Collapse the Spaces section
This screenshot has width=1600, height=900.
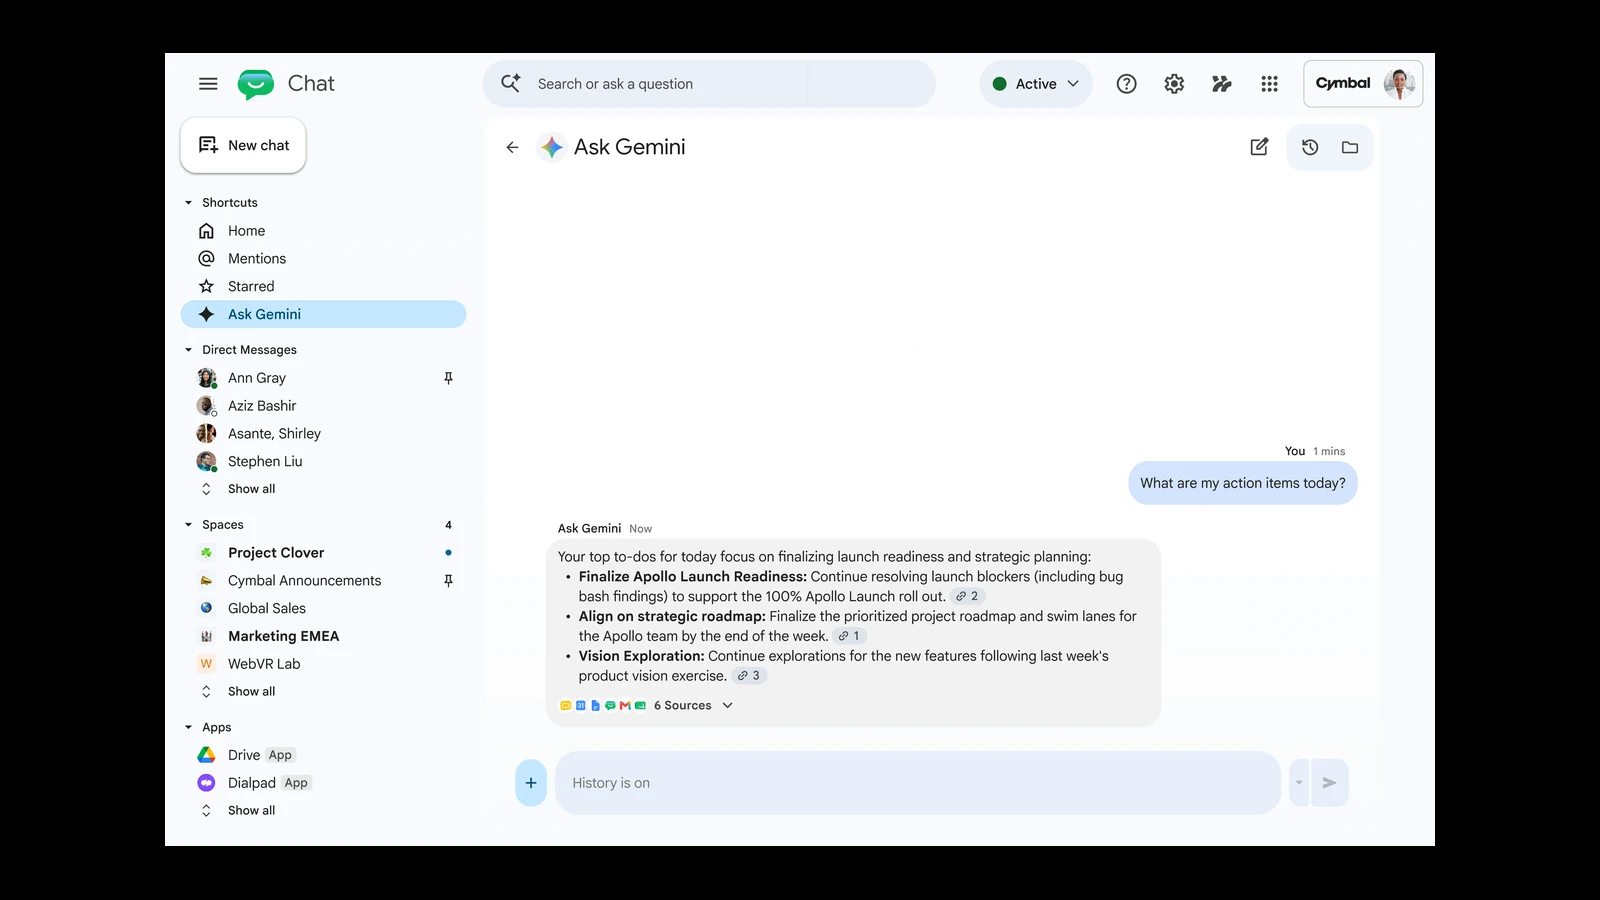point(188,525)
